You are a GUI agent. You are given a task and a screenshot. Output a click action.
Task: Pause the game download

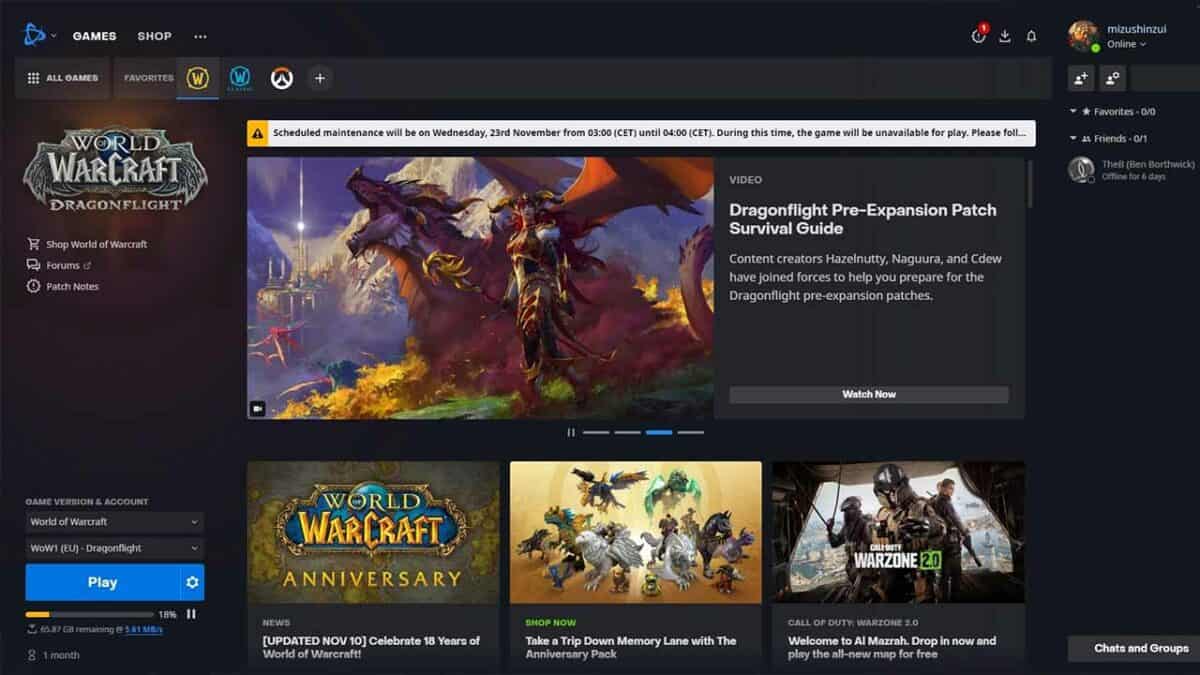(x=191, y=614)
